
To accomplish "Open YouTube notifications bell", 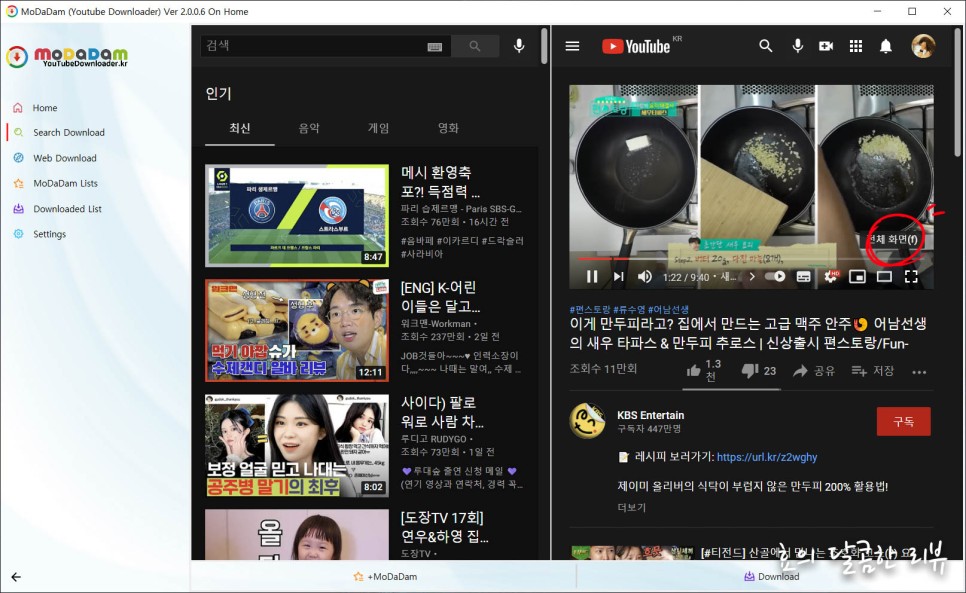I will tap(885, 45).
